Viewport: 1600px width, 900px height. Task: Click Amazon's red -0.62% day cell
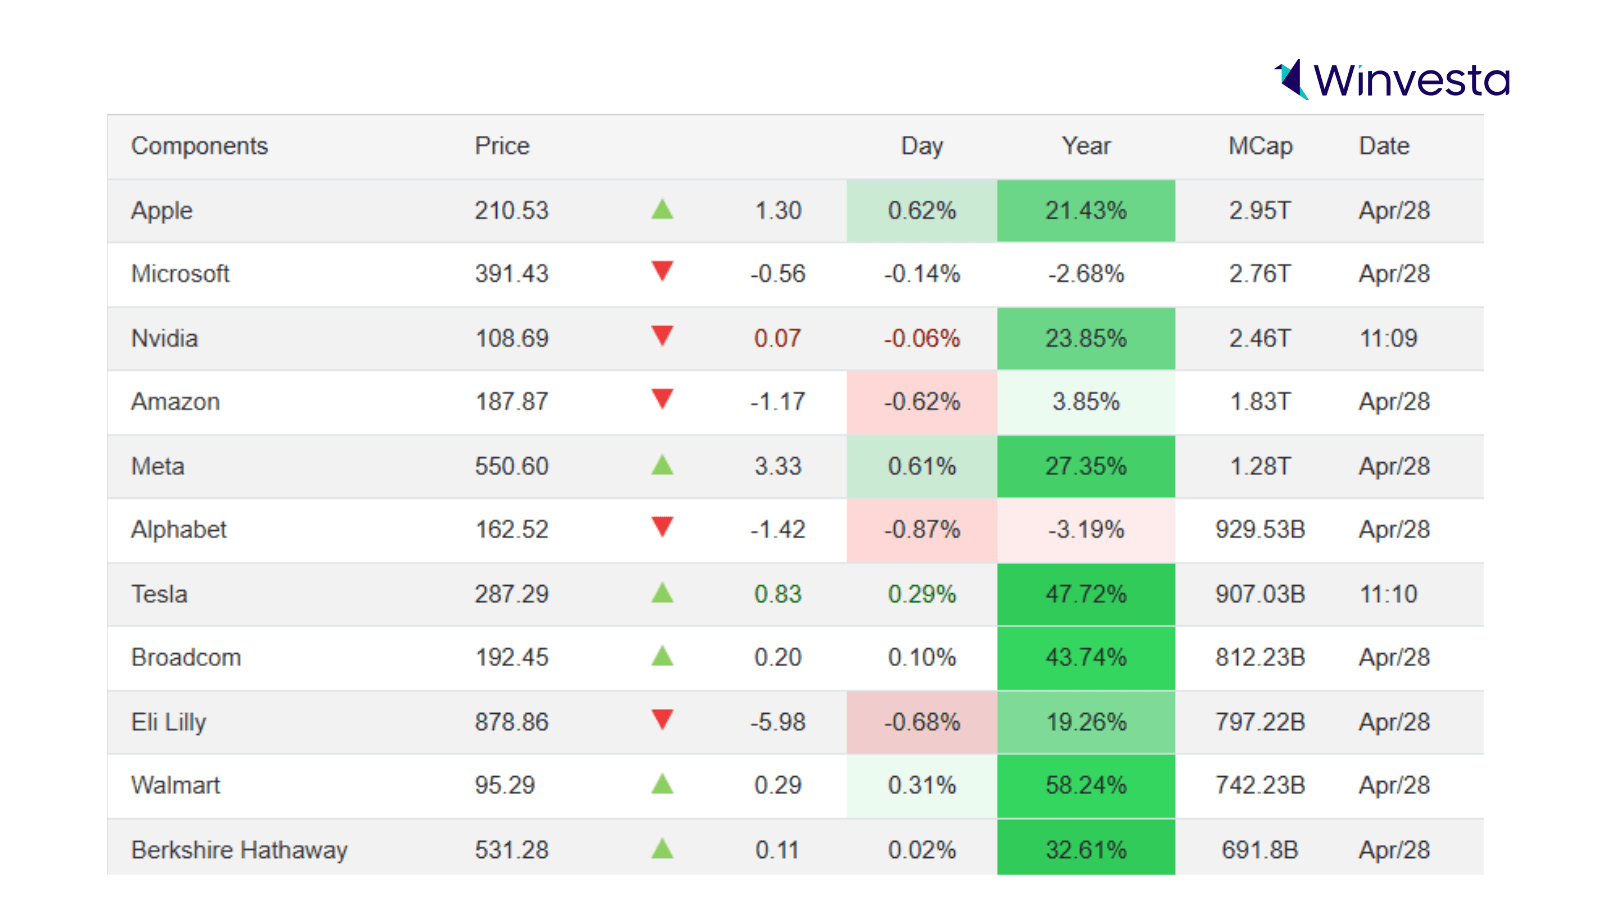922,402
